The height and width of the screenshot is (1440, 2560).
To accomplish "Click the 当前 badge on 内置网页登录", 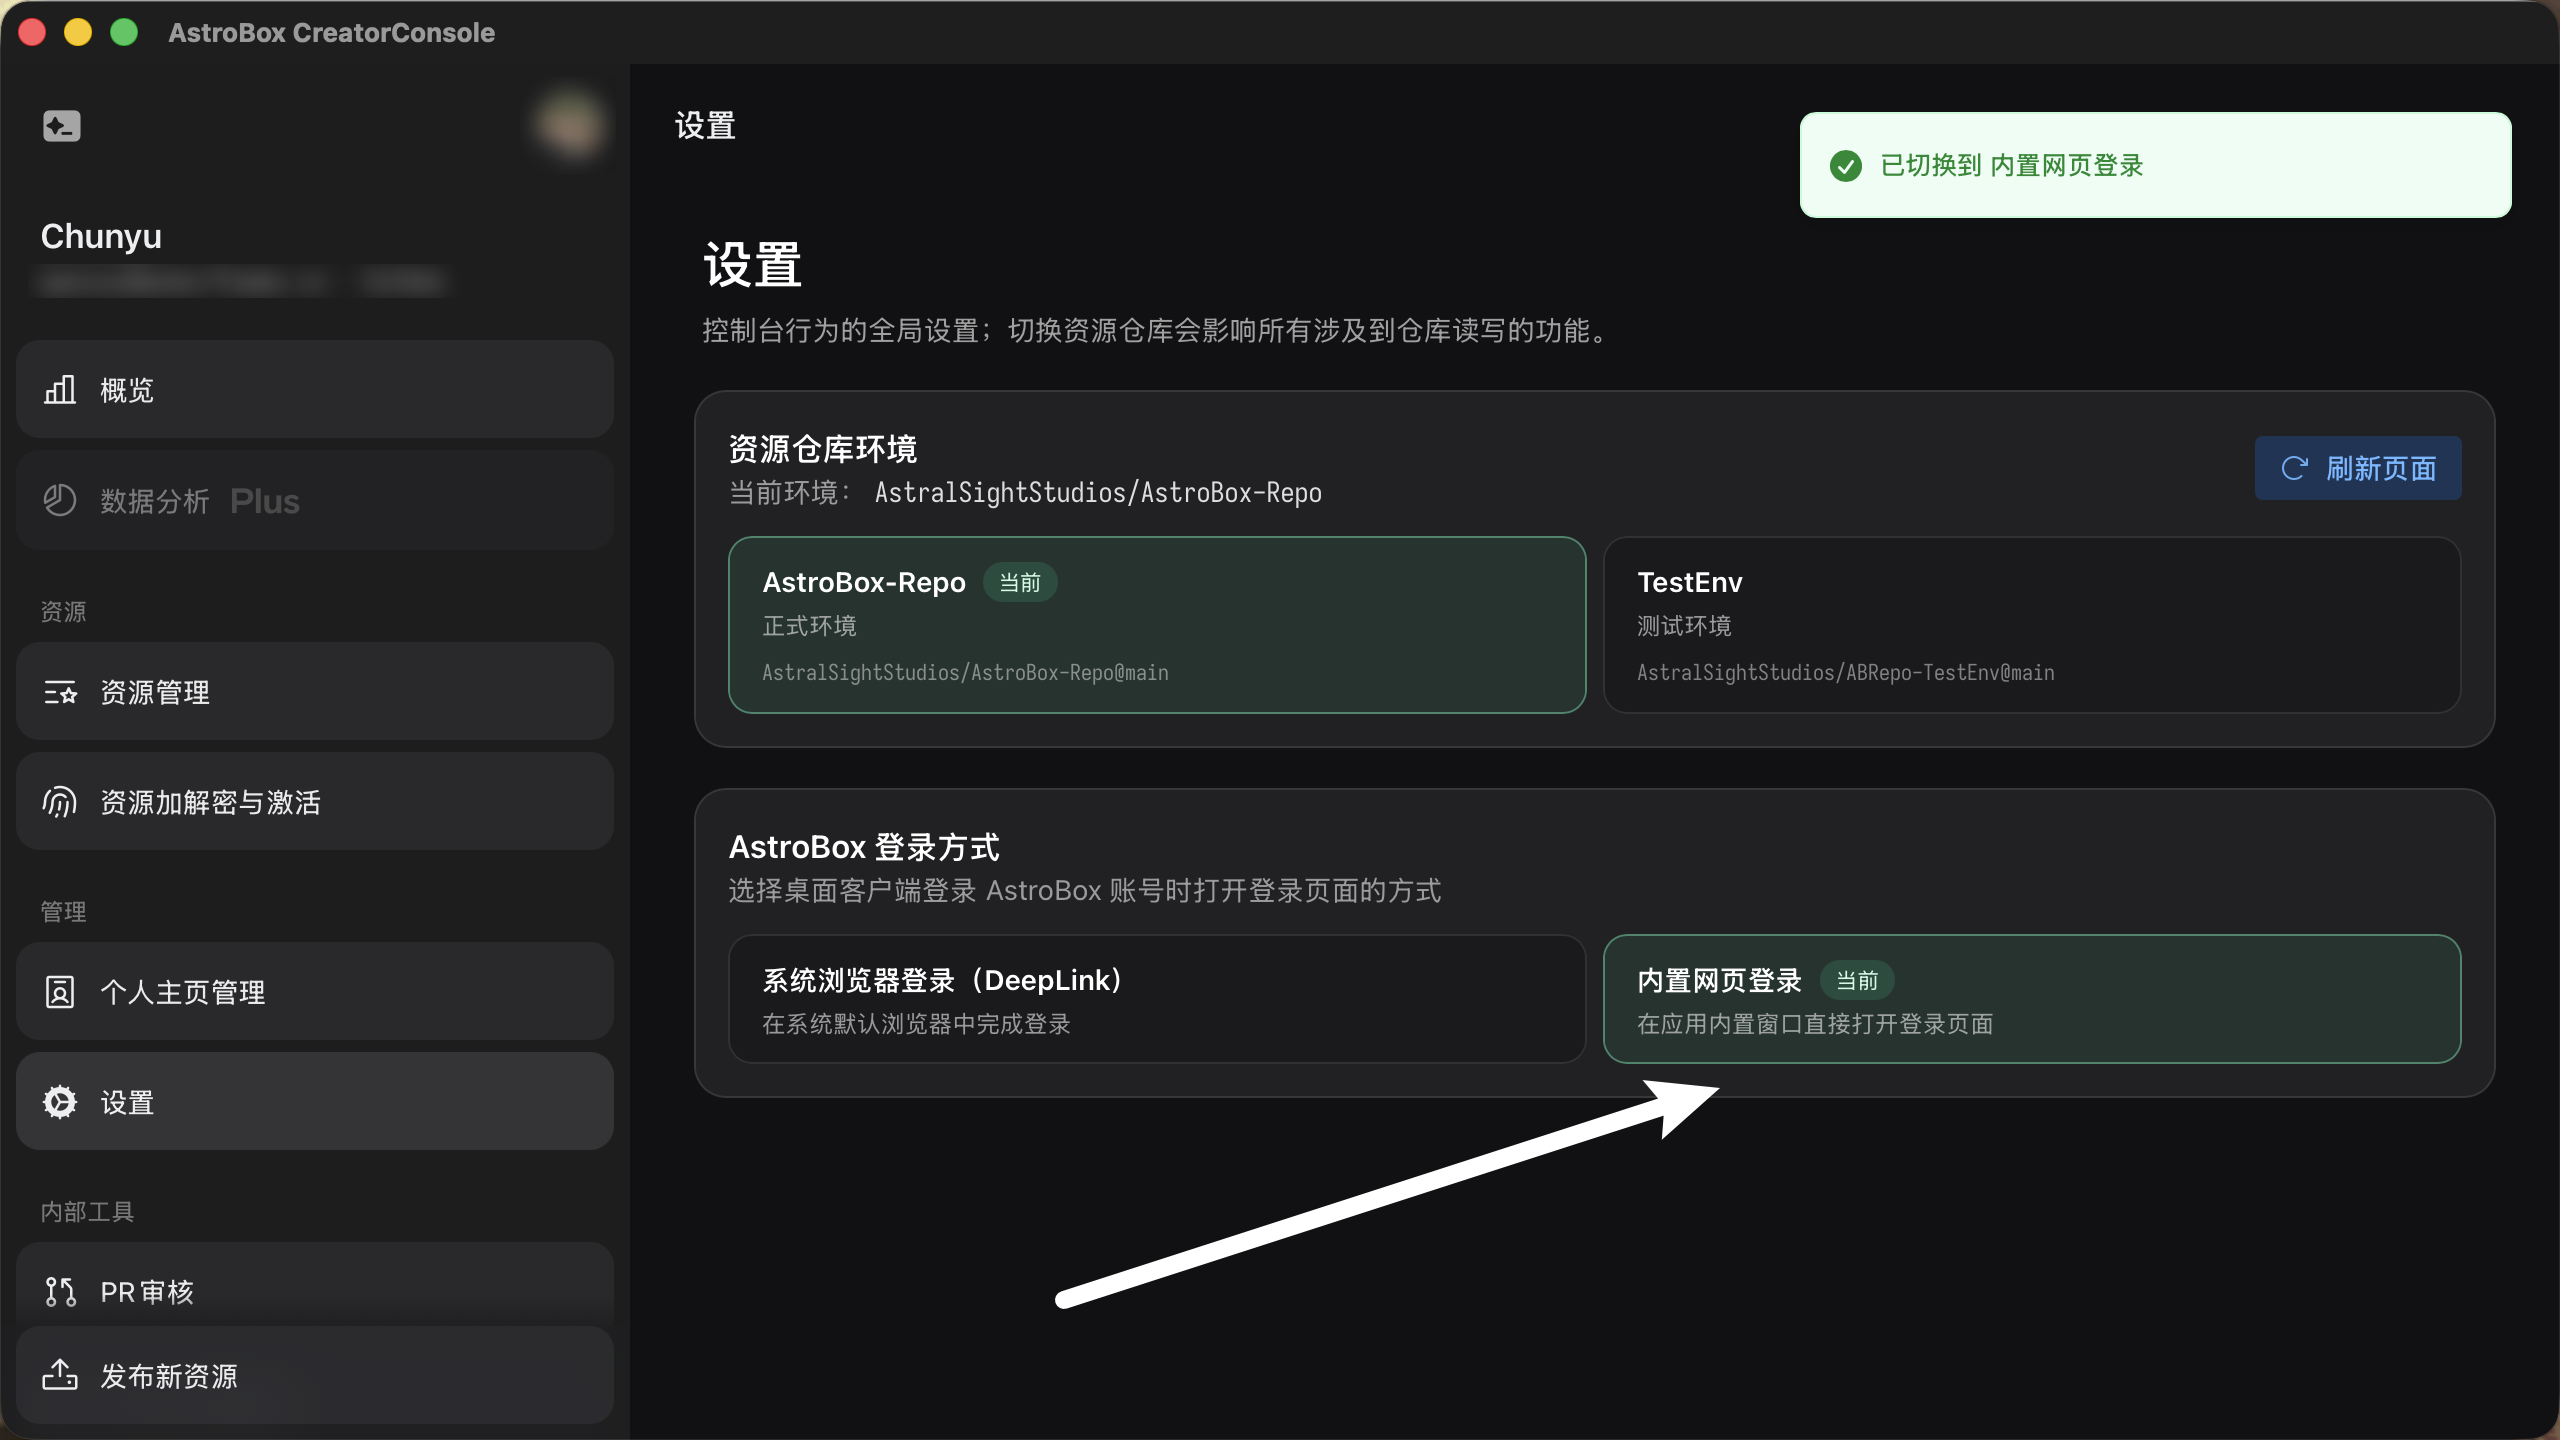I will pos(1857,980).
